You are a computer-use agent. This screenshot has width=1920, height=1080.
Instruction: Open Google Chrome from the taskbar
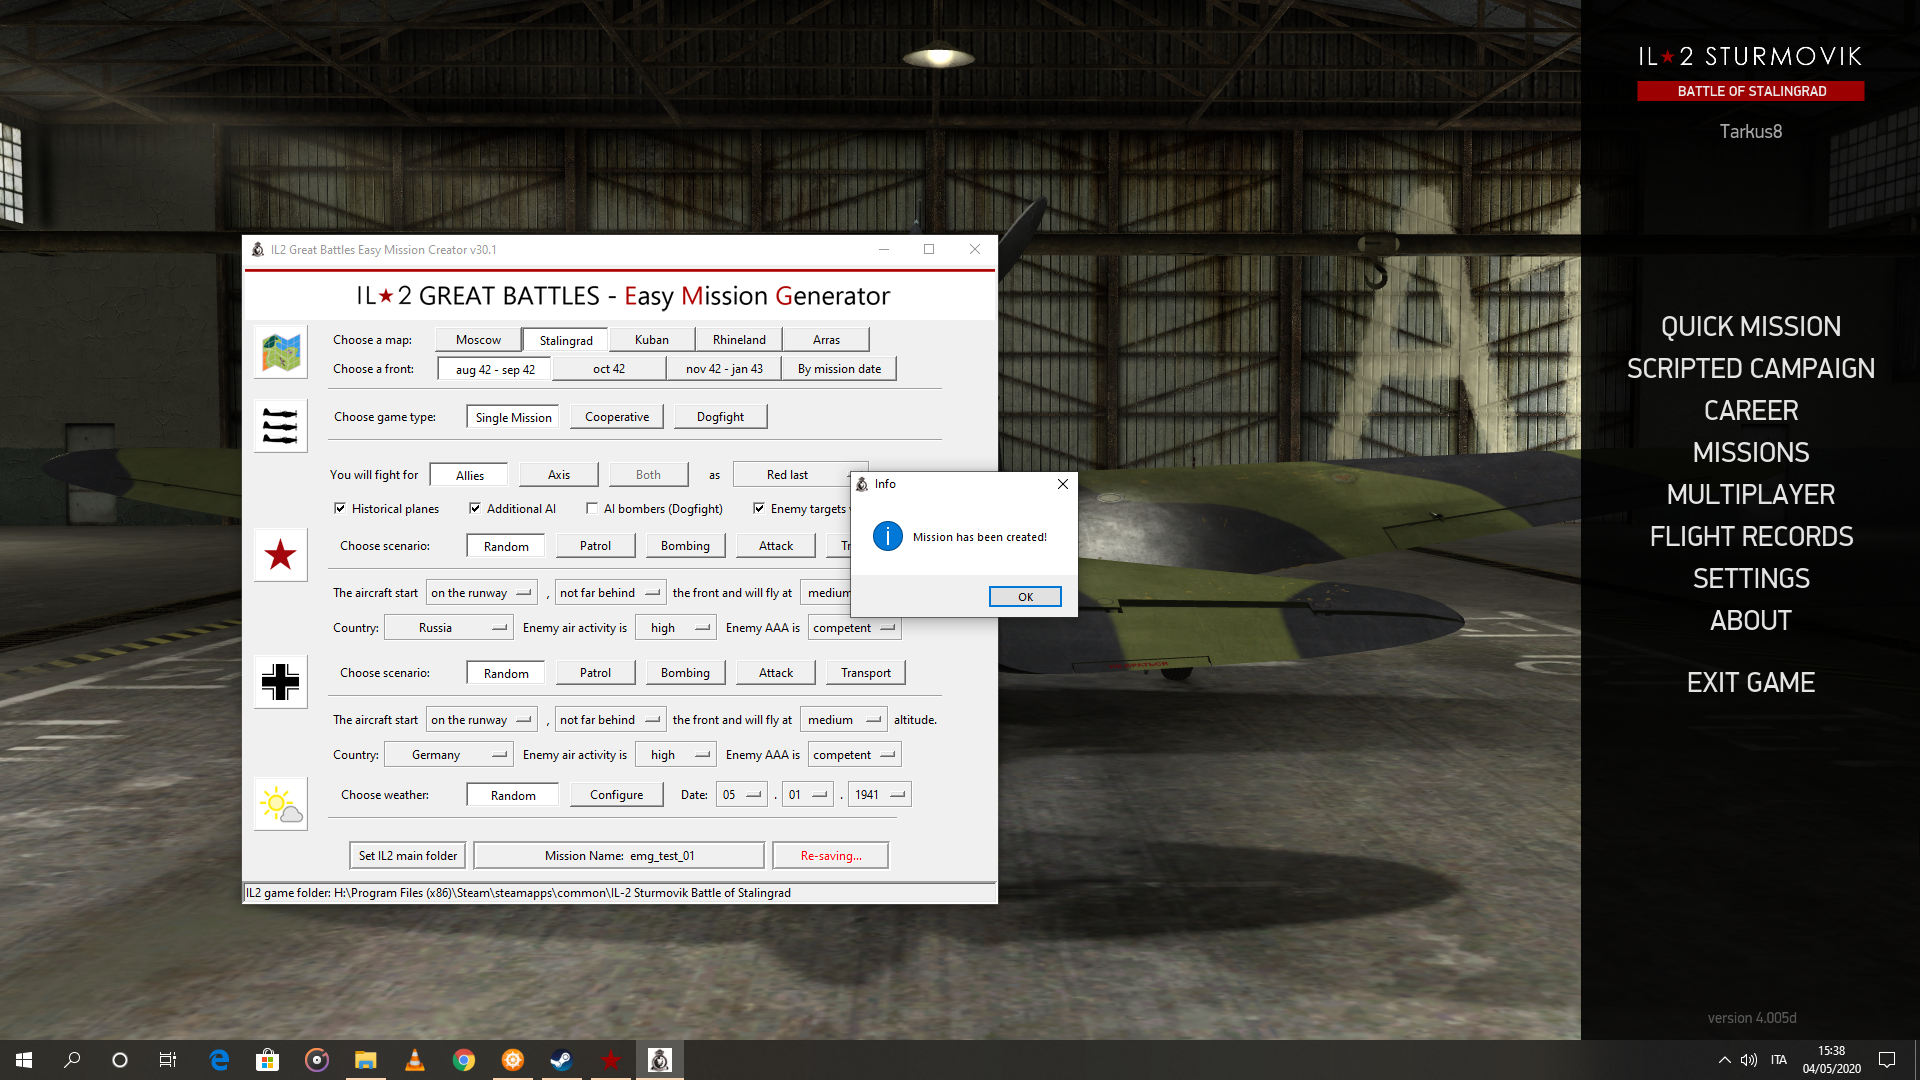point(463,1060)
